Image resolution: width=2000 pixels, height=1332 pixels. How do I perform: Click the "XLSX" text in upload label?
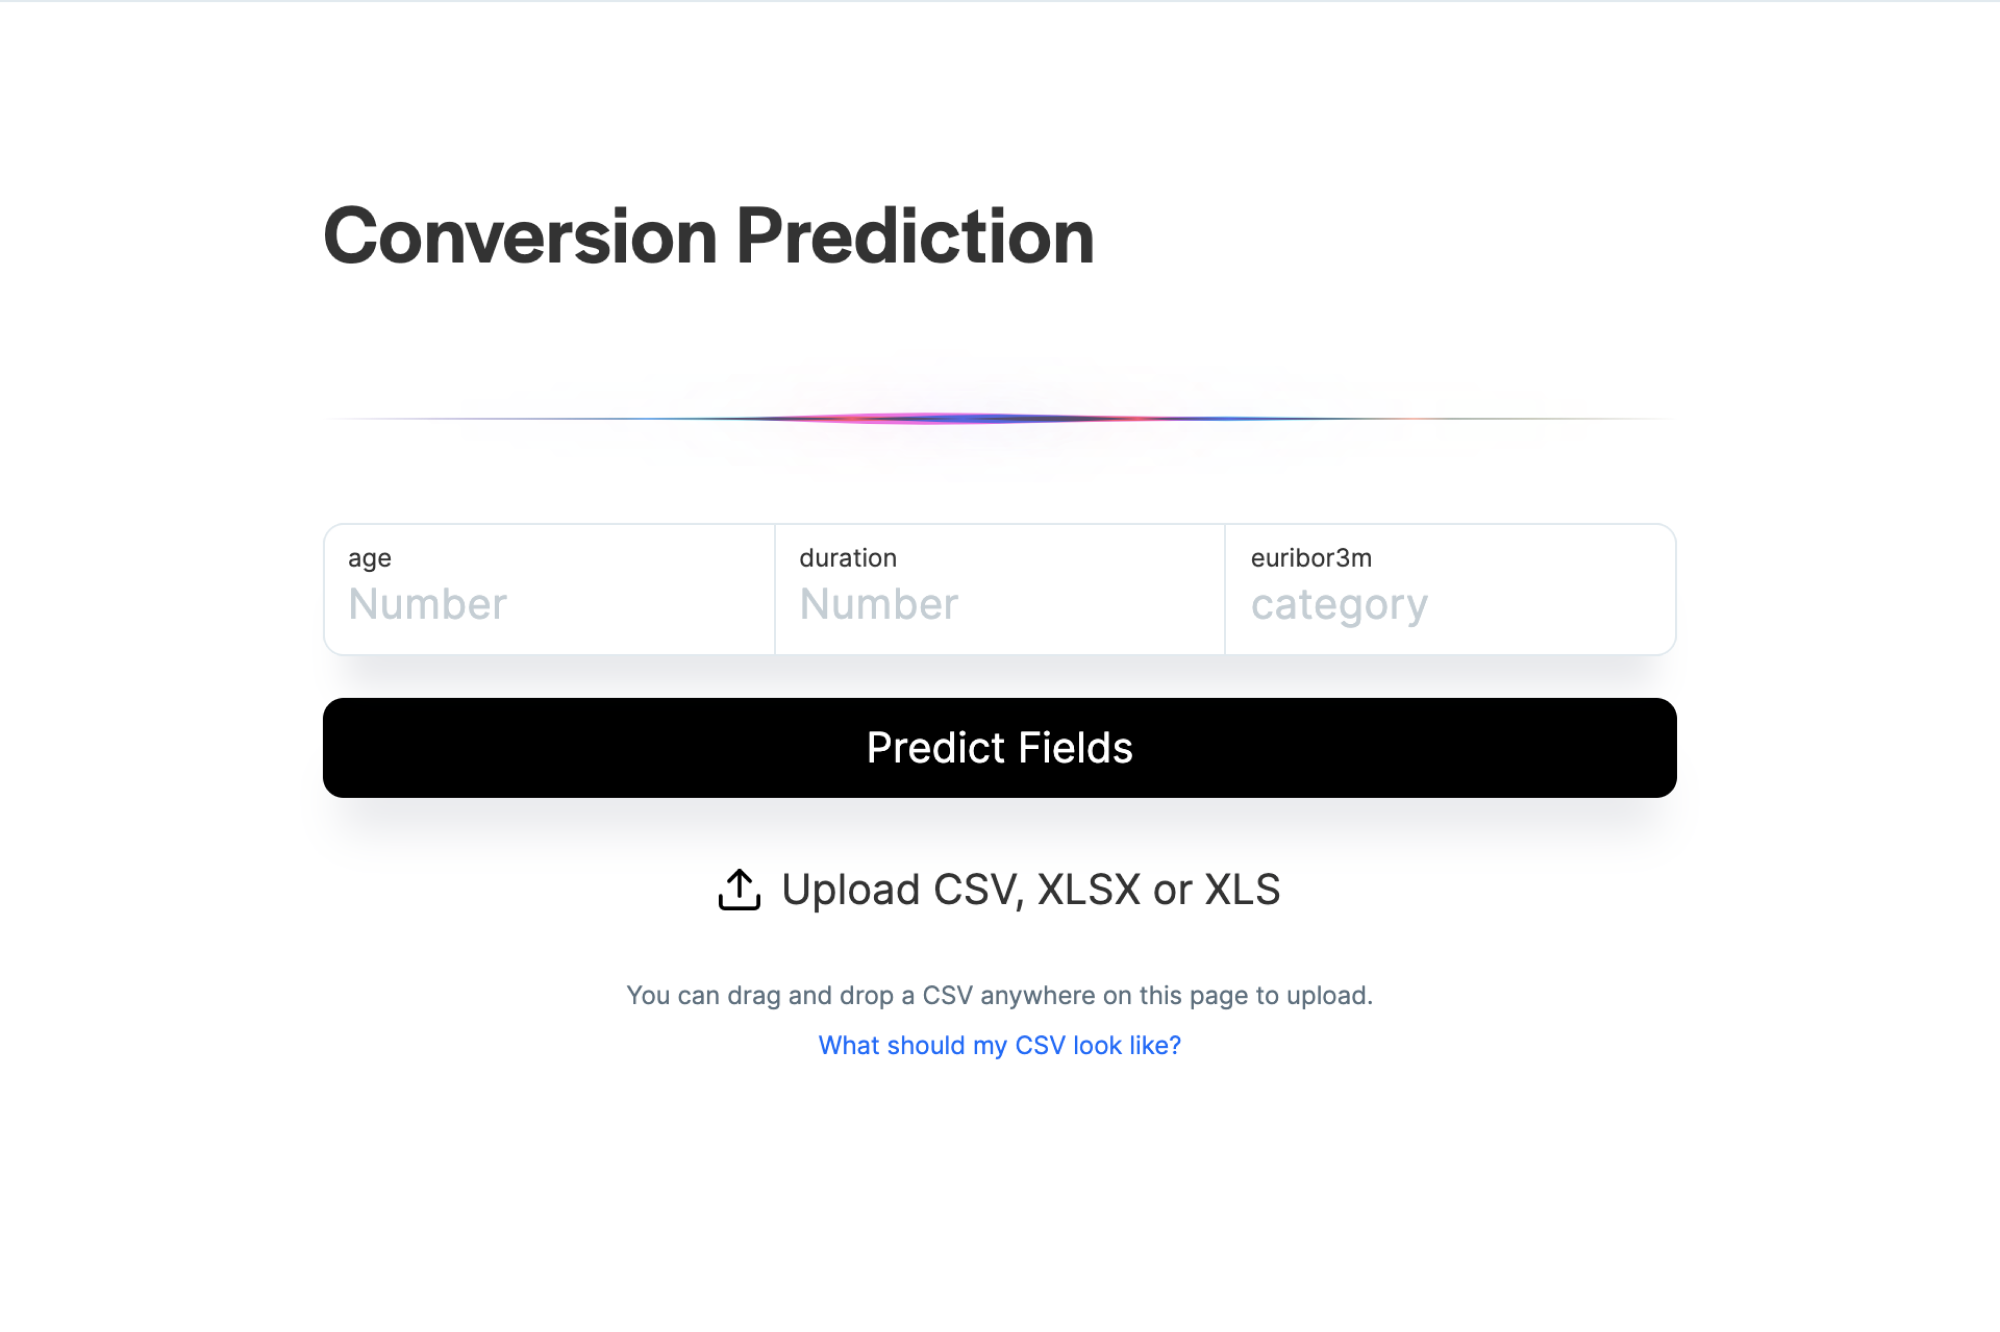pyautogui.click(x=1088, y=889)
